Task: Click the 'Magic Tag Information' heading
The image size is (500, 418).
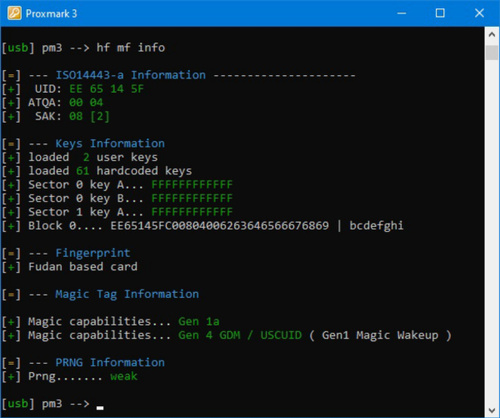Action: pos(127,294)
